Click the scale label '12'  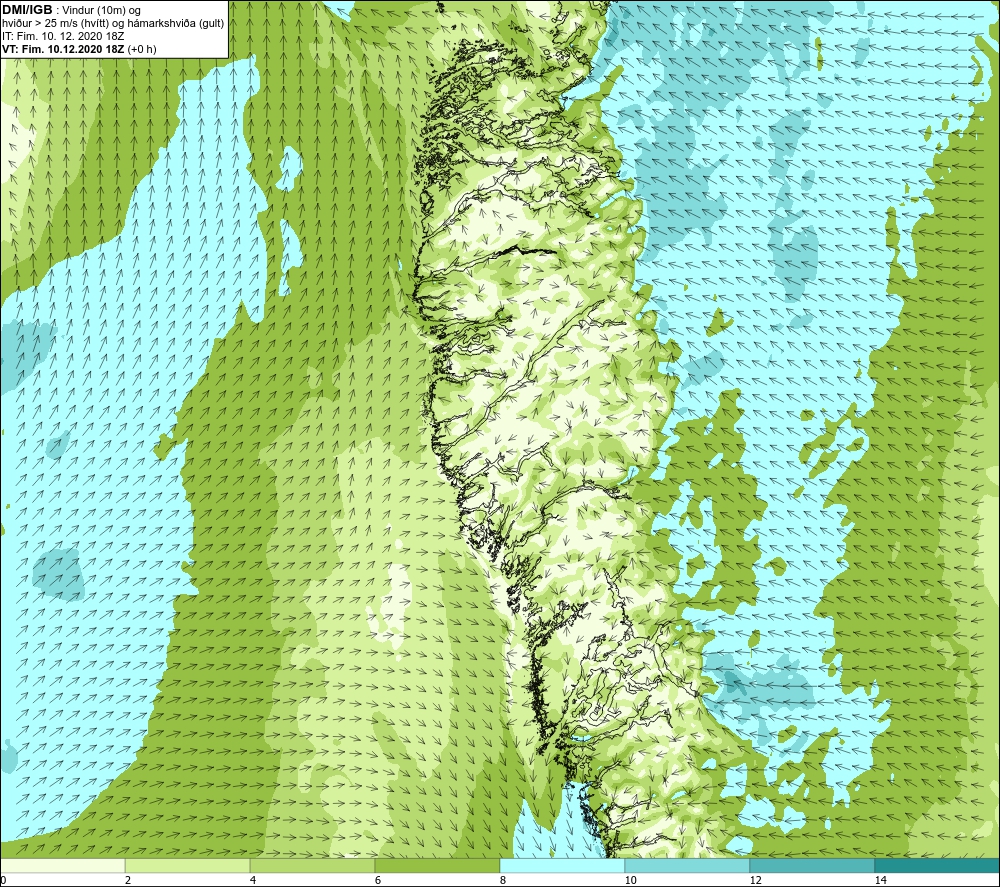coord(755,880)
